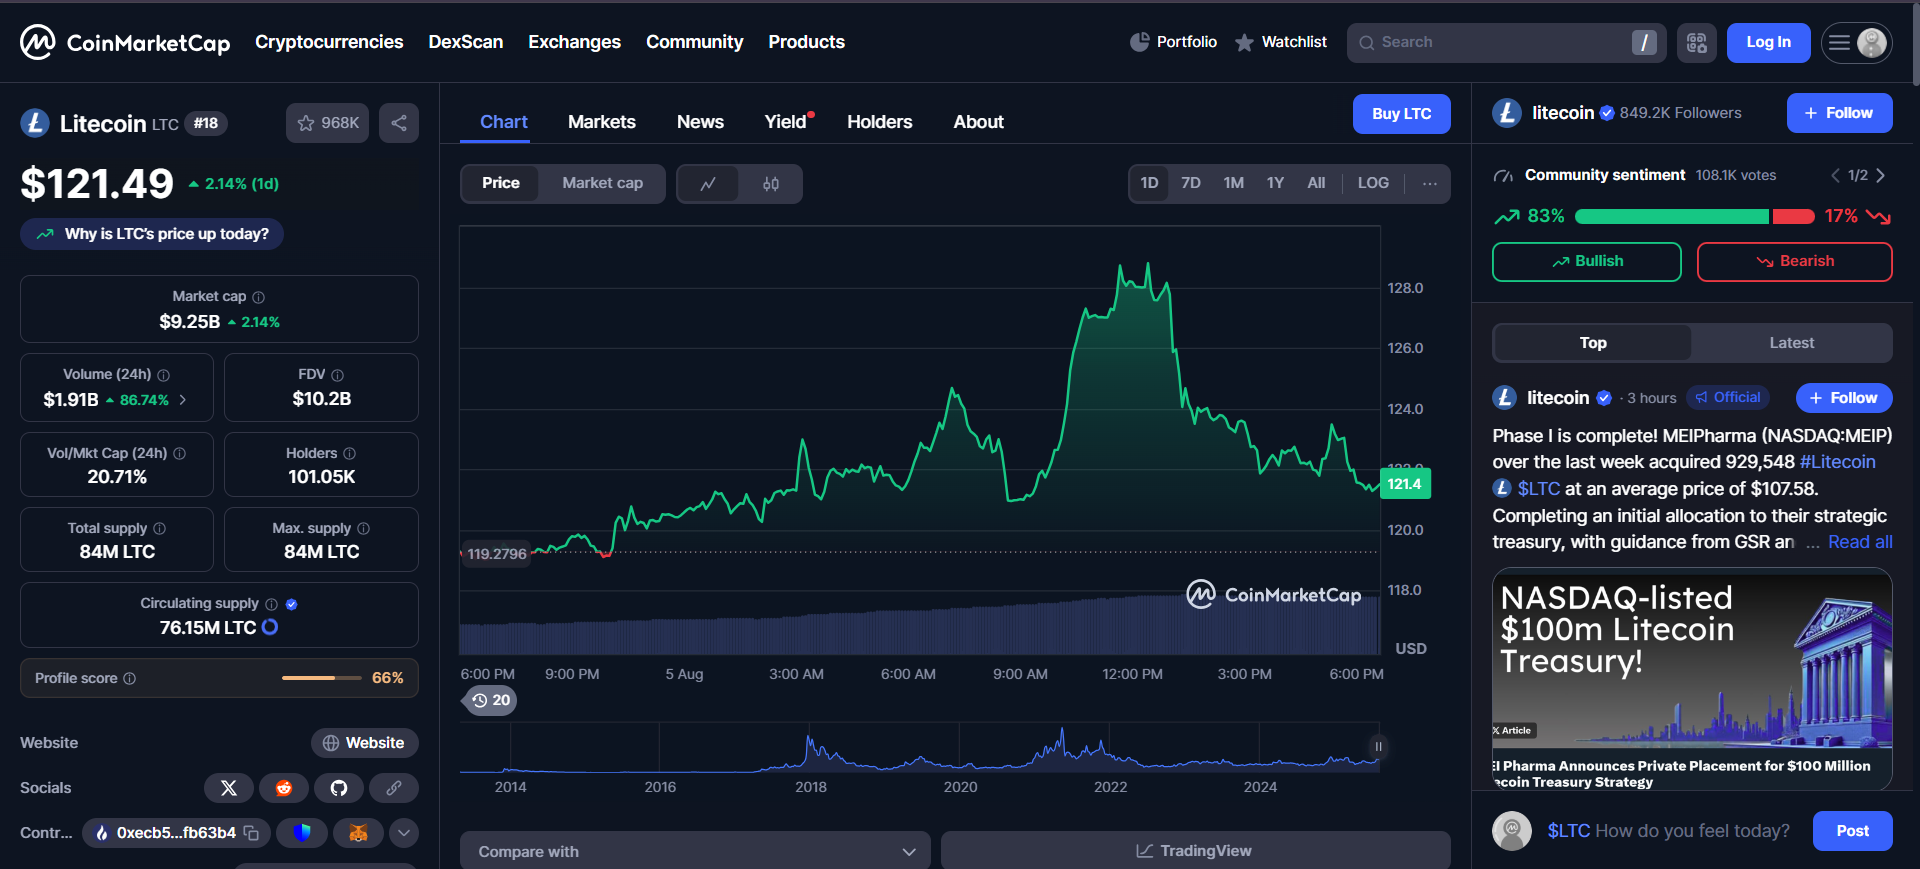Open the NASDAQ-listed Litecoin Treasury article image
The width and height of the screenshot is (1920, 869).
pos(1692,680)
